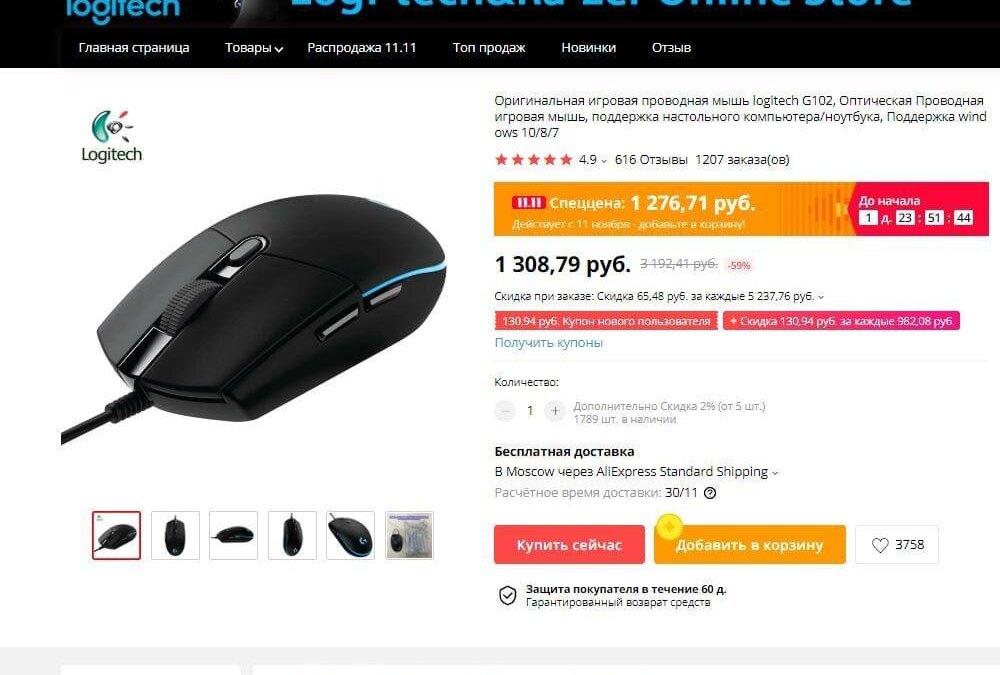1000x675 pixels.
Task: Click the 11.11 sale badge icon
Action: [x=527, y=203]
